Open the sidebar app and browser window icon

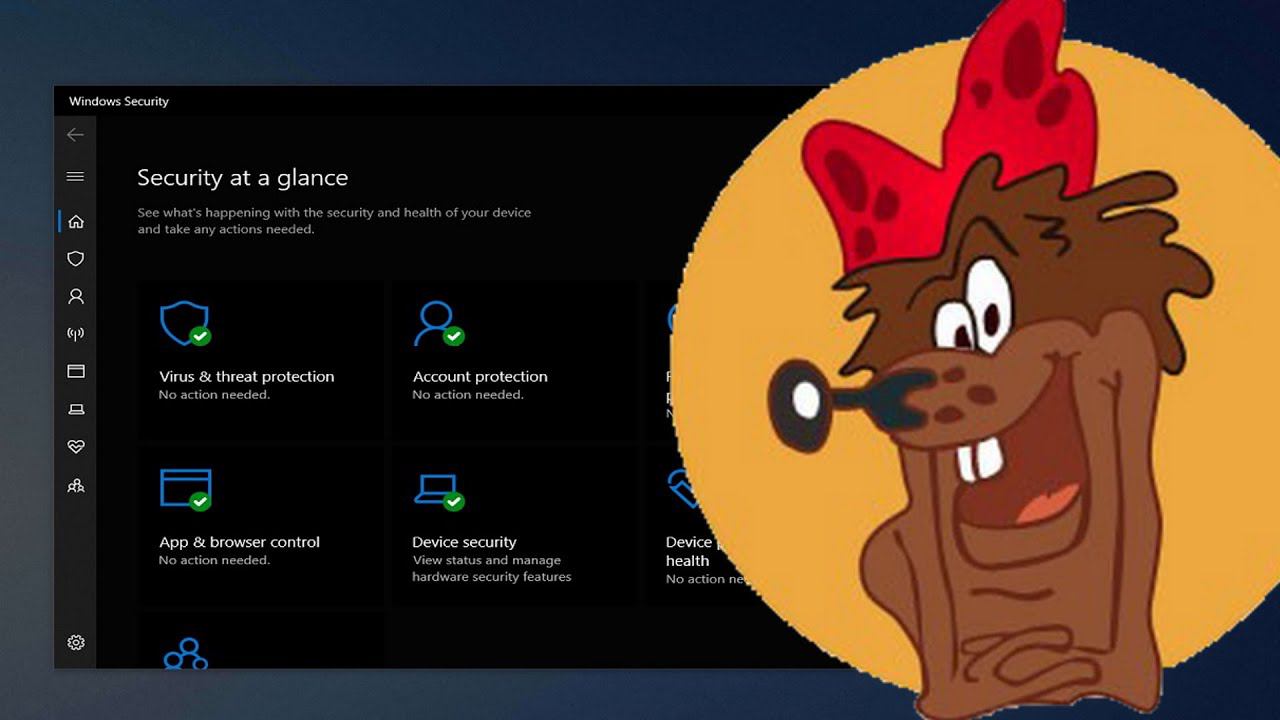[x=76, y=371]
